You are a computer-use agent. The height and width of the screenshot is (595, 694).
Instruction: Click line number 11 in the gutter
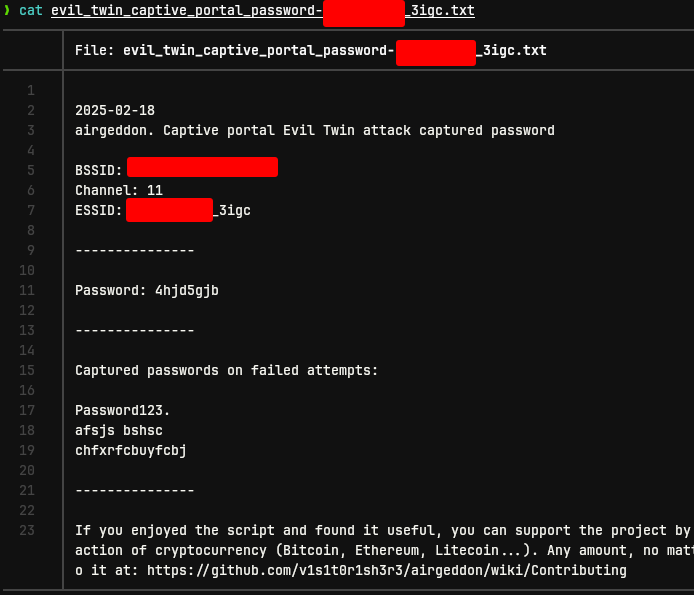pos(27,290)
